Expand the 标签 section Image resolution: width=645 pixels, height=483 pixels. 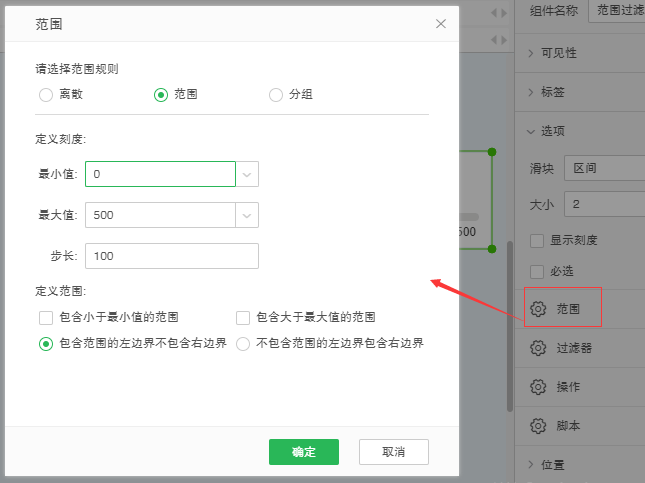click(531, 92)
